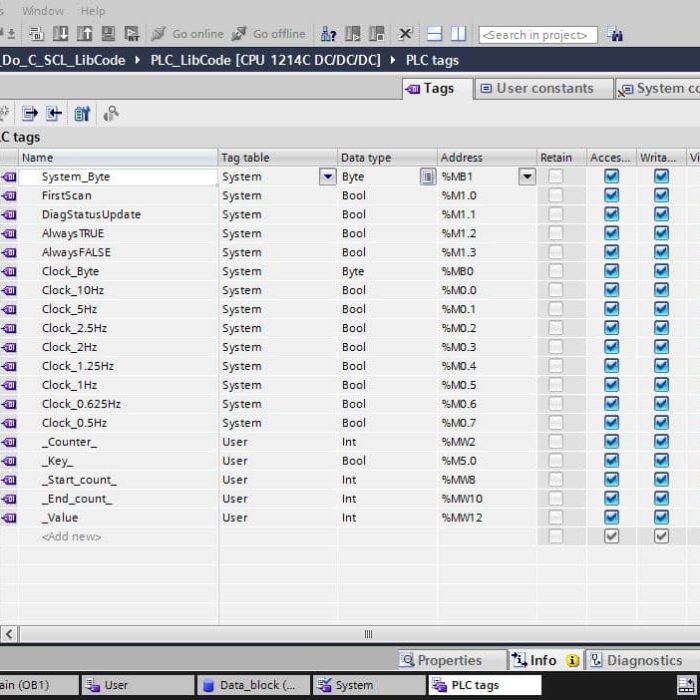Click the tag icon of the Clock_Byte row
700x700 pixels.
point(9,271)
